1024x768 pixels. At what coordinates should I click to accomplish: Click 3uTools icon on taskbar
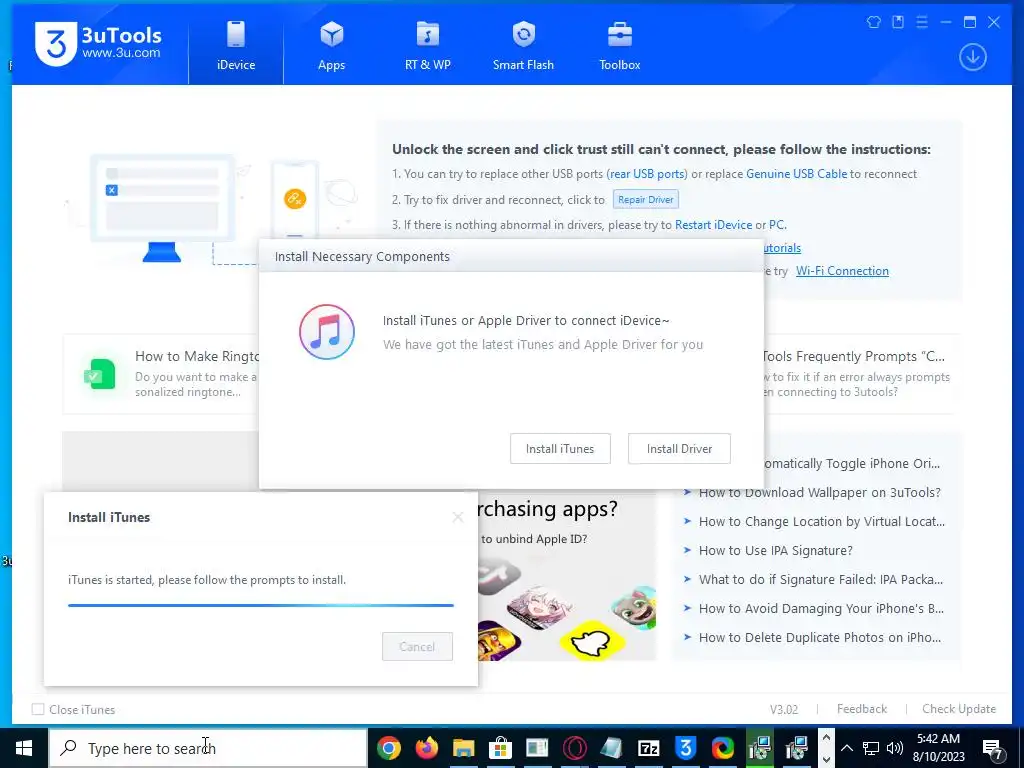[686, 748]
